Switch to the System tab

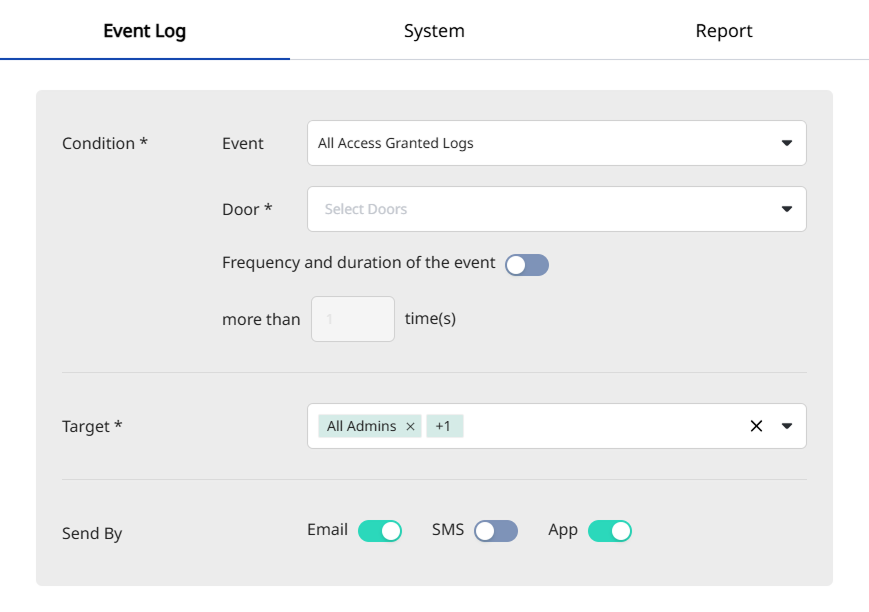pyautogui.click(x=434, y=31)
